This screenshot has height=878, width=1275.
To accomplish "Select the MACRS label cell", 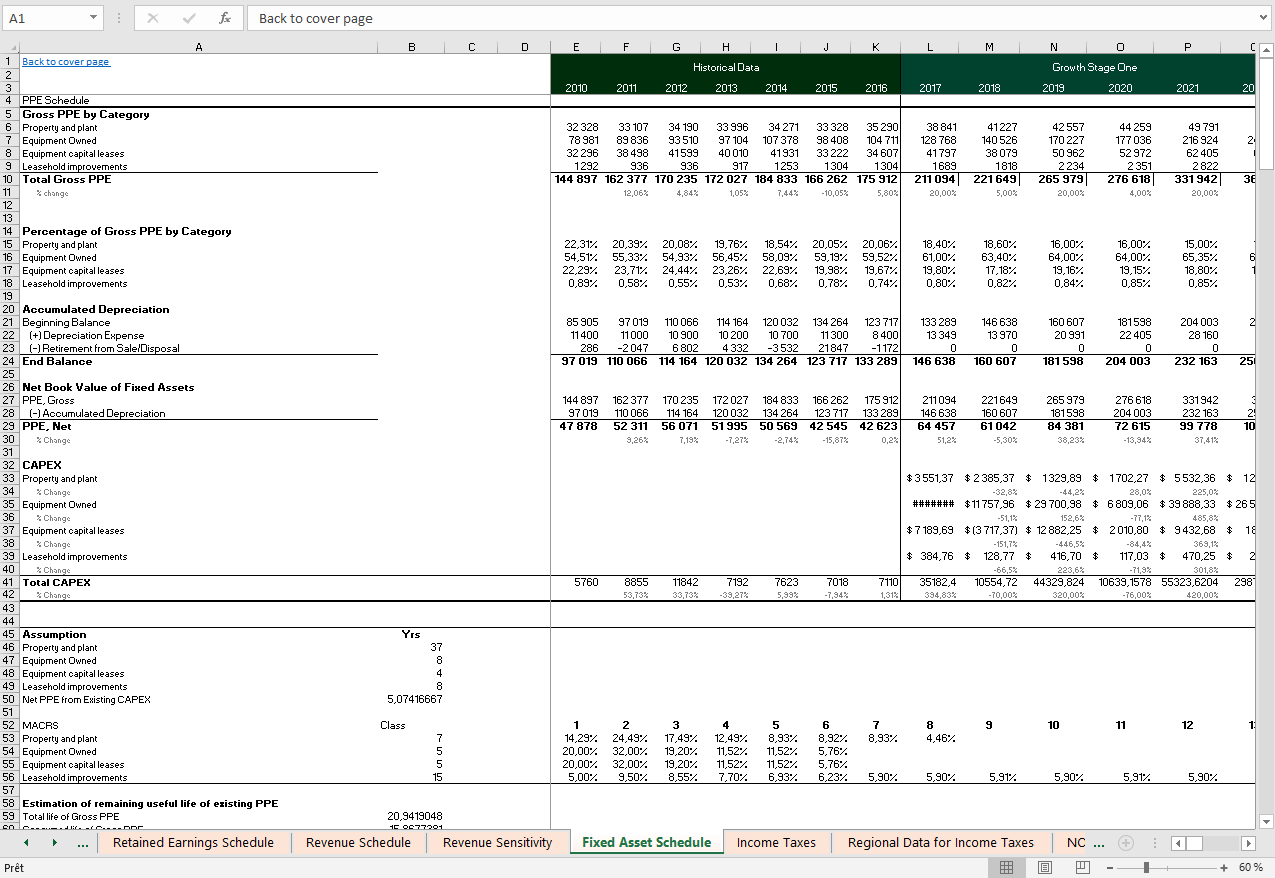I will 40,725.
